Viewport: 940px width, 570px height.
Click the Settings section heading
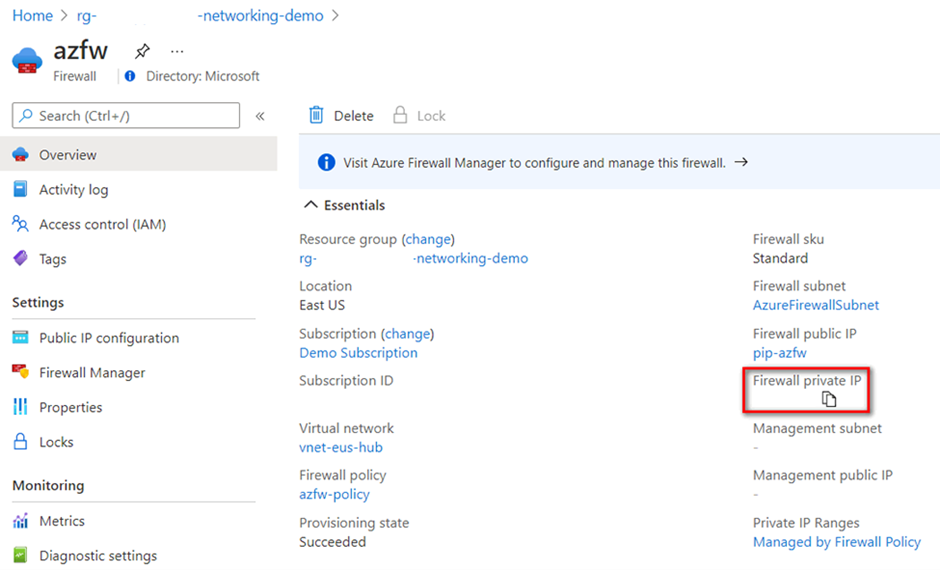click(38, 303)
